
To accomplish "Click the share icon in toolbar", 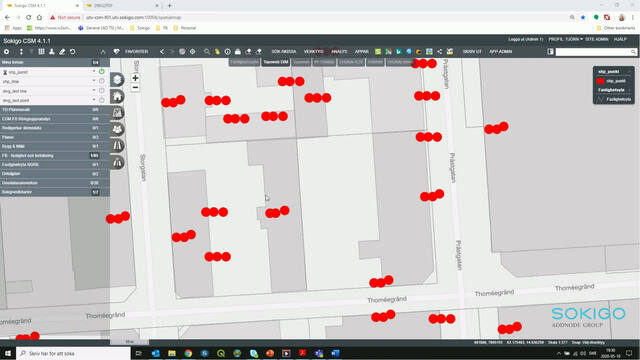I will (x=439, y=52).
